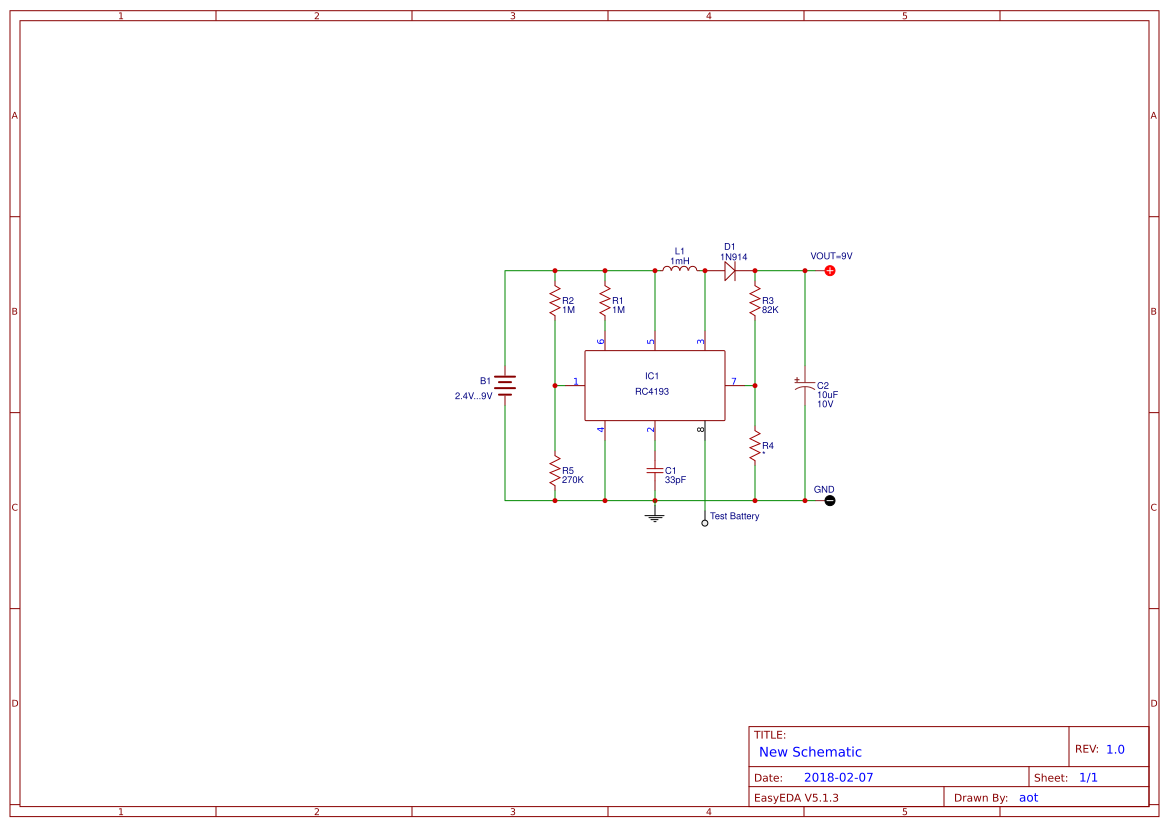This screenshot has width=1169, height=827.
Task: Click the black GND minus terminal
Action: pyautogui.click(x=830, y=500)
